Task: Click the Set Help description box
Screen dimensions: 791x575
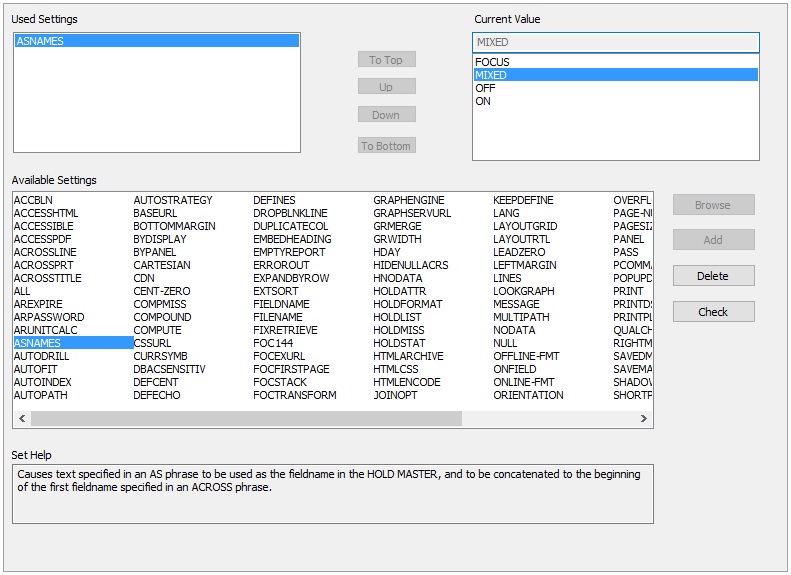Action: click(x=332, y=493)
